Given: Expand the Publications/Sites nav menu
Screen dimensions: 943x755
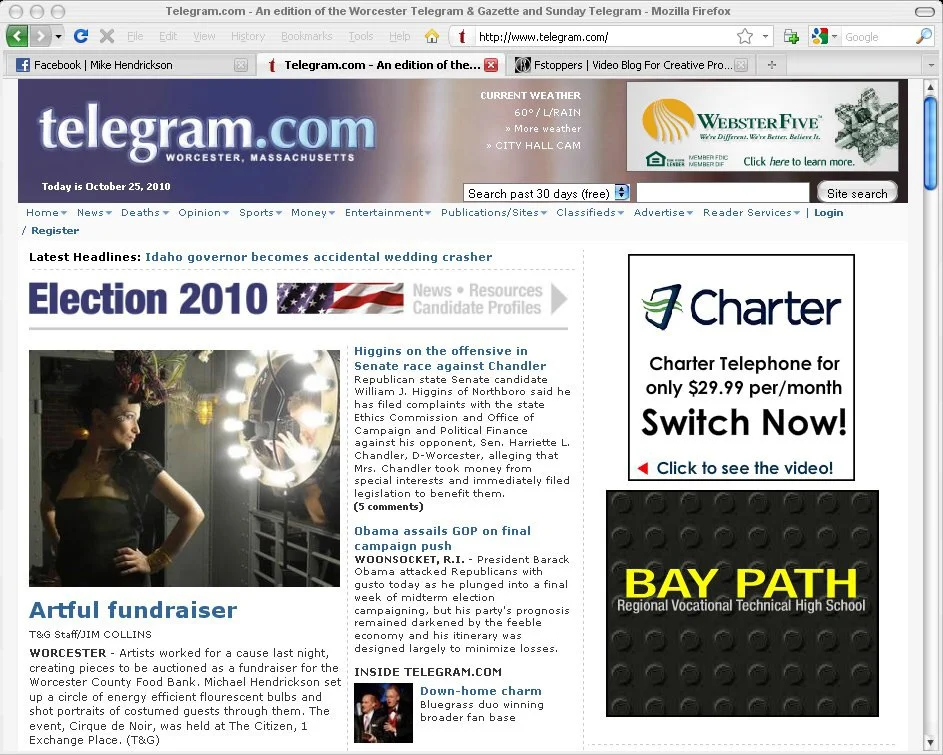Looking at the screenshot, I should (494, 212).
